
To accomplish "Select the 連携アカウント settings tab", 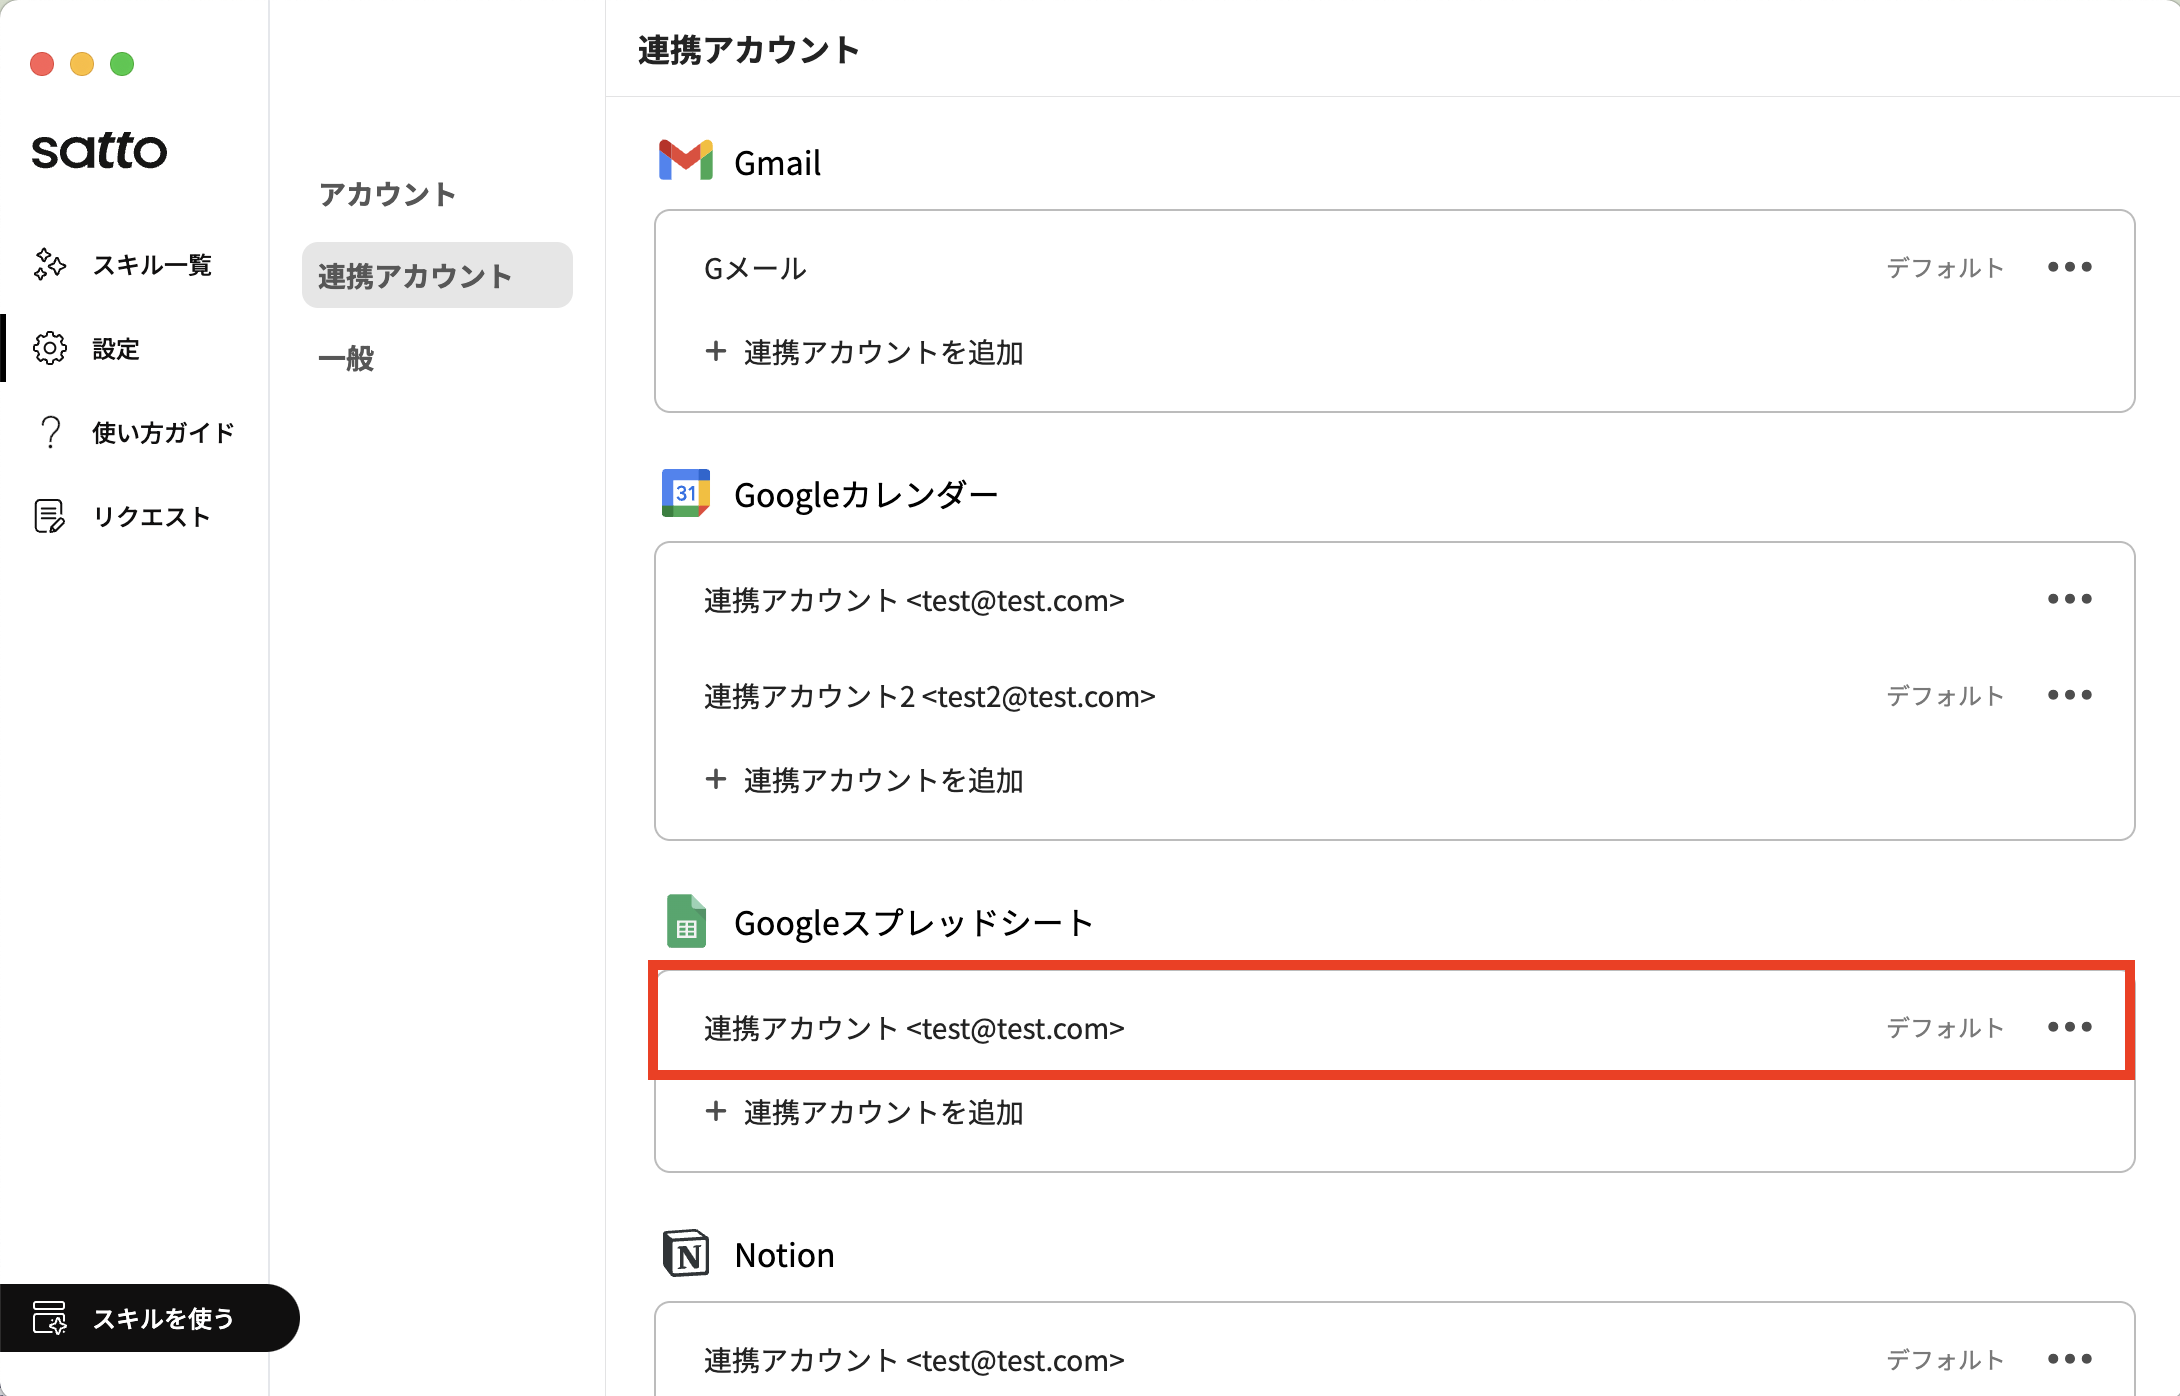I will (437, 275).
